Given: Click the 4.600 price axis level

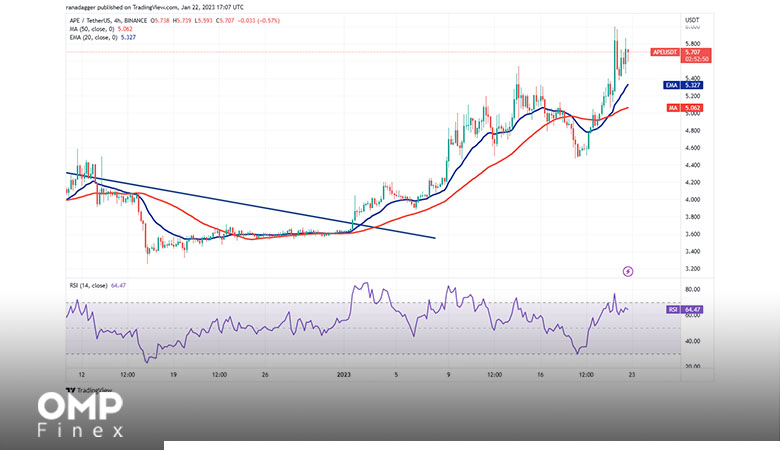Looking at the screenshot, I should [x=692, y=148].
